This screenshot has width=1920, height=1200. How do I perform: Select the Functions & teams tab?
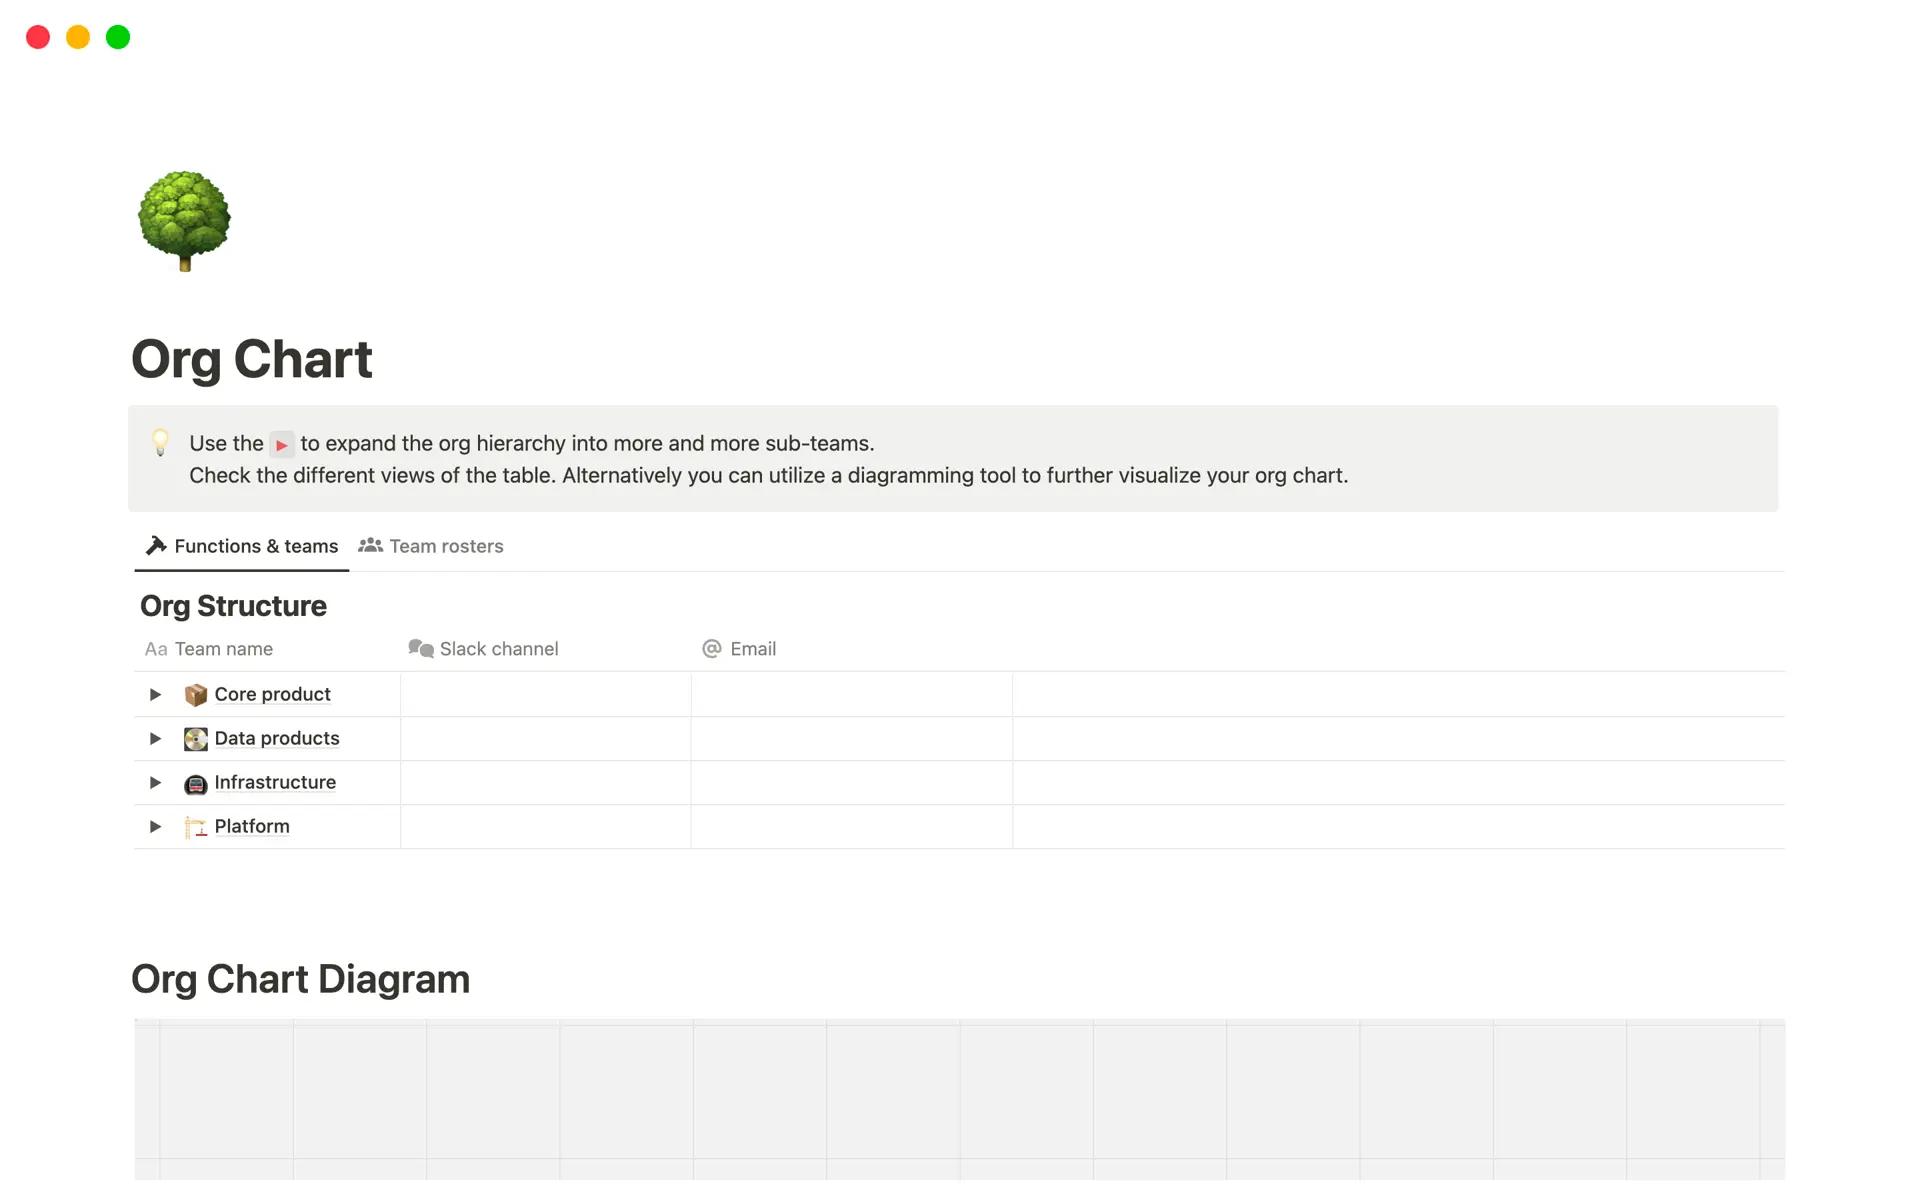(242, 546)
